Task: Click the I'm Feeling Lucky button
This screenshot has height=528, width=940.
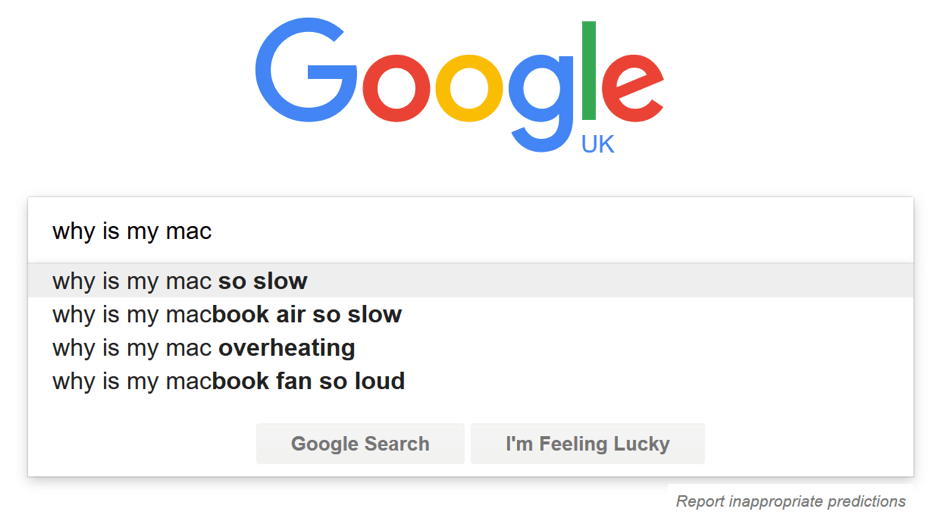Action: point(588,443)
